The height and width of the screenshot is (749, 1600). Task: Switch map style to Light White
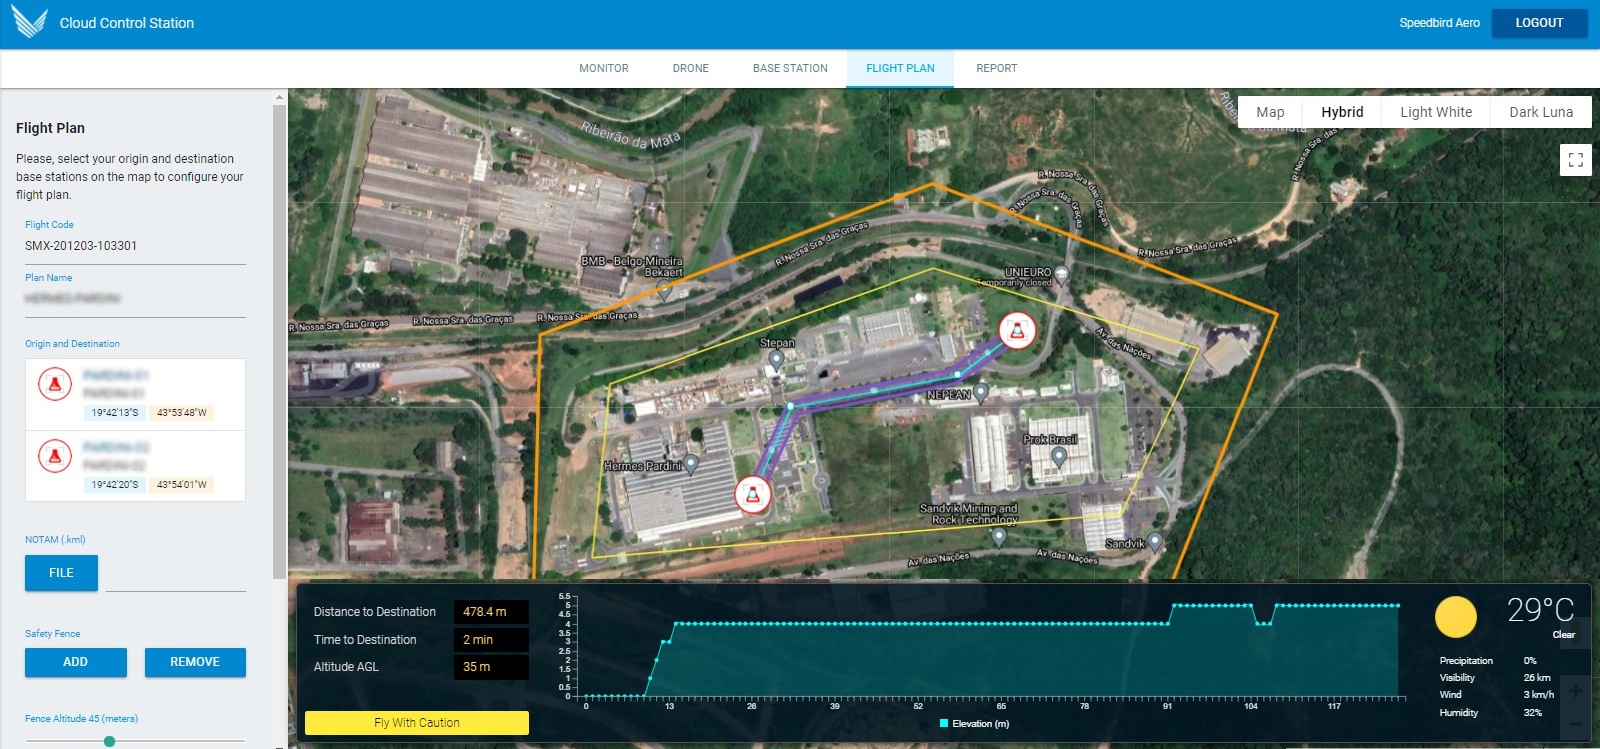coord(1436,112)
